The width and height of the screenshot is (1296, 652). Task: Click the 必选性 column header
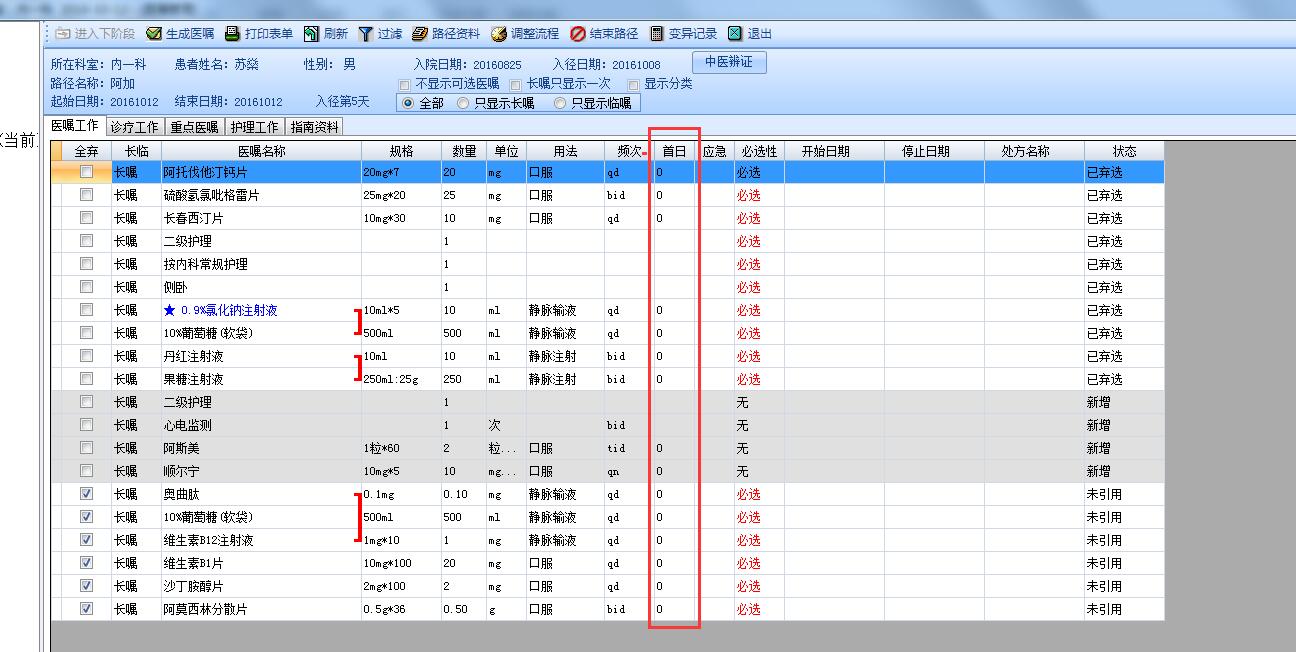759,151
